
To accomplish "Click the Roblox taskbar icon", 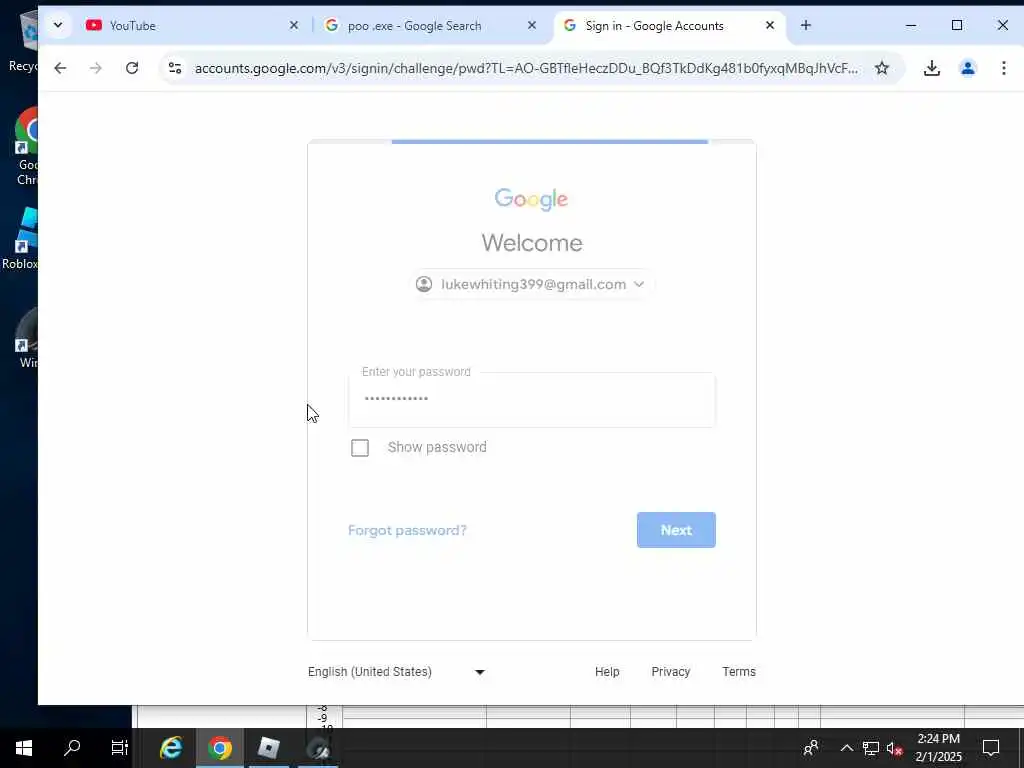I will point(268,748).
